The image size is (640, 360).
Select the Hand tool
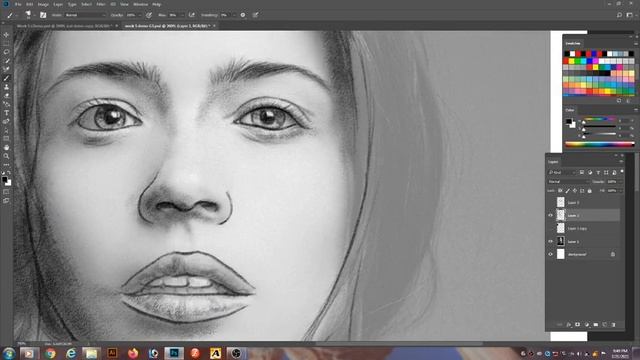(6, 147)
